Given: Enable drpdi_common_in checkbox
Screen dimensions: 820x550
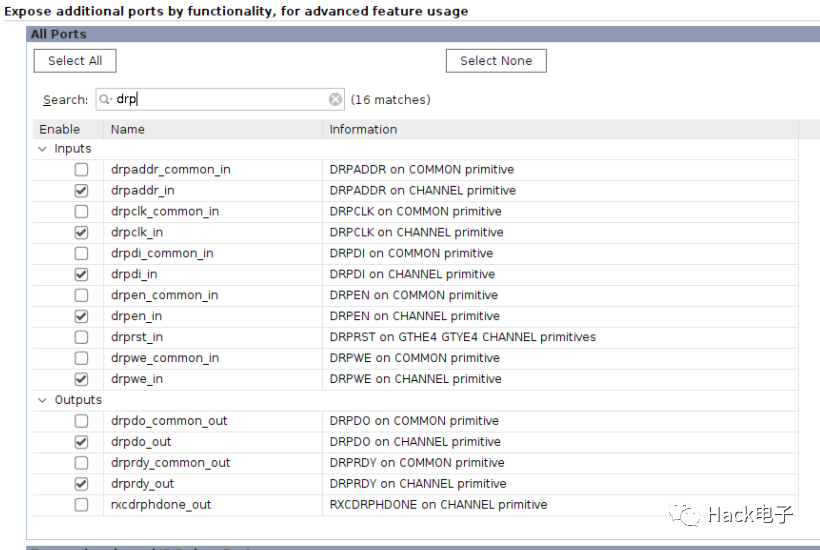Looking at the screenshot, I should point(81,253).
